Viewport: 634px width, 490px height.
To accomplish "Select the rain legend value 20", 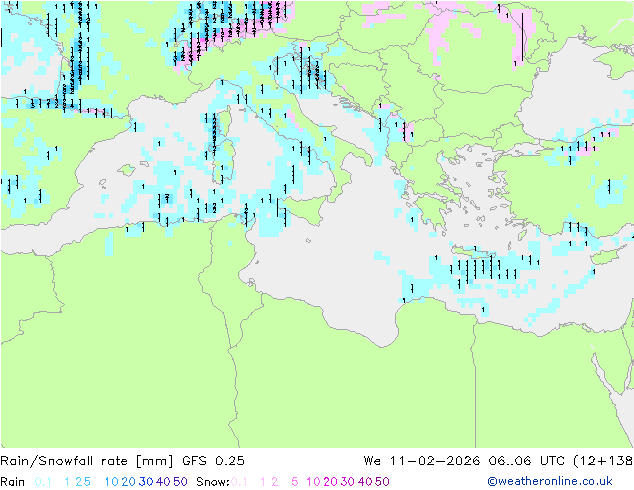I will 129,482.
